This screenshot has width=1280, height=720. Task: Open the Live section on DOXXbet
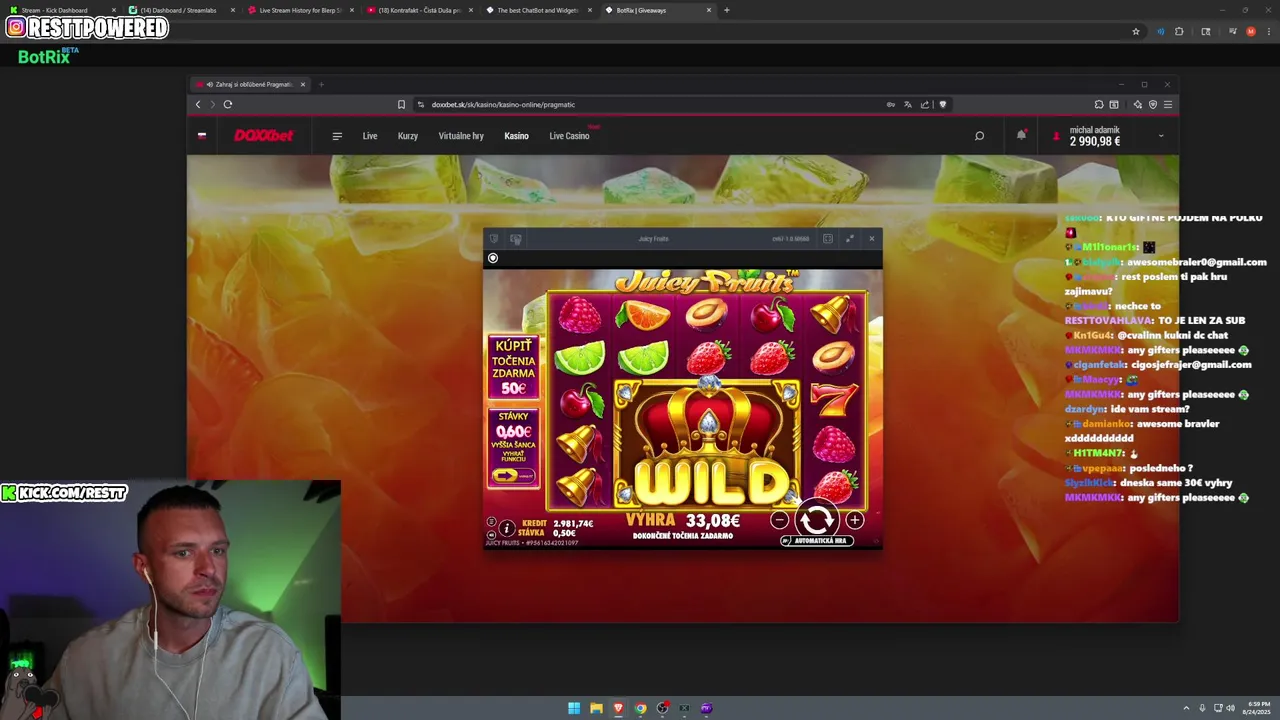click(x=370, y=136)
